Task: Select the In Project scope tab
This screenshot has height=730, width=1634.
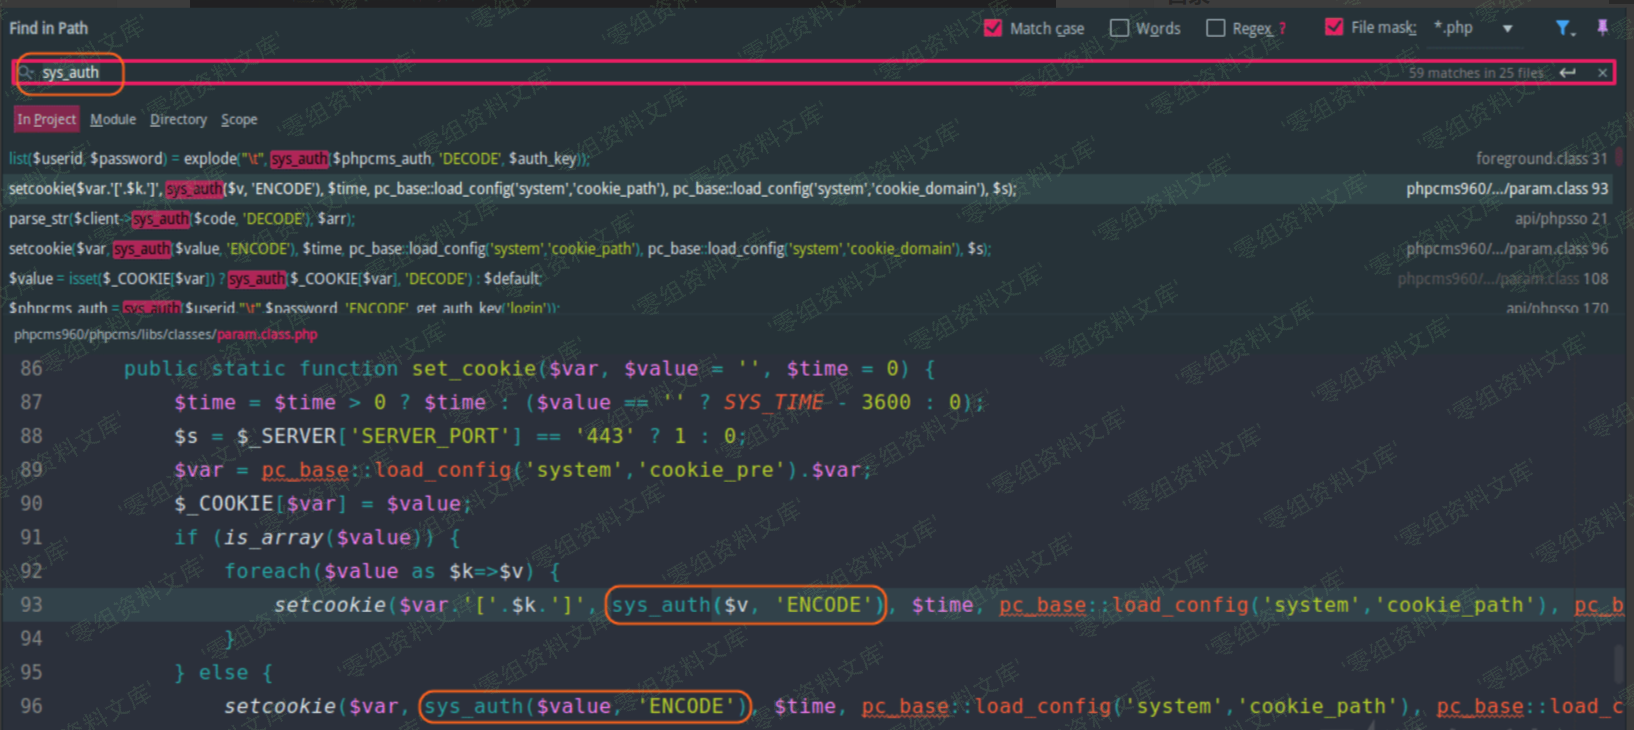Action: 46,119
